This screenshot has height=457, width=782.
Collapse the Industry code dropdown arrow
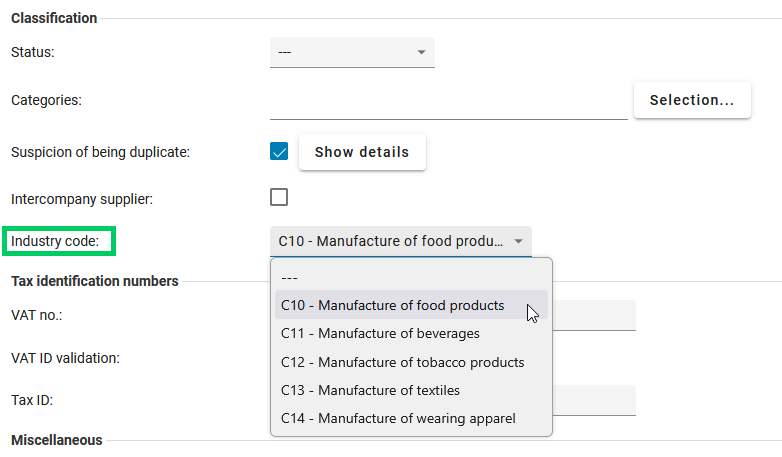click(x=518, y=241)
